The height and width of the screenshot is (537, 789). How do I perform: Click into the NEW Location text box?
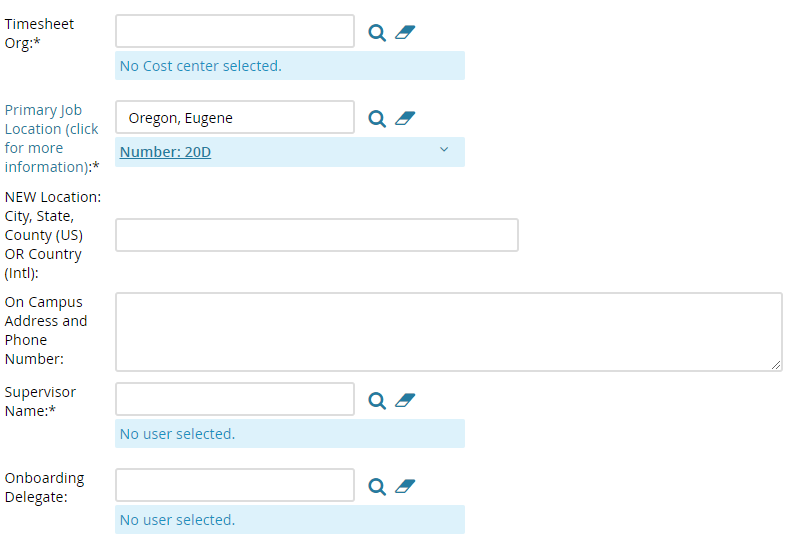click(317, 235)
